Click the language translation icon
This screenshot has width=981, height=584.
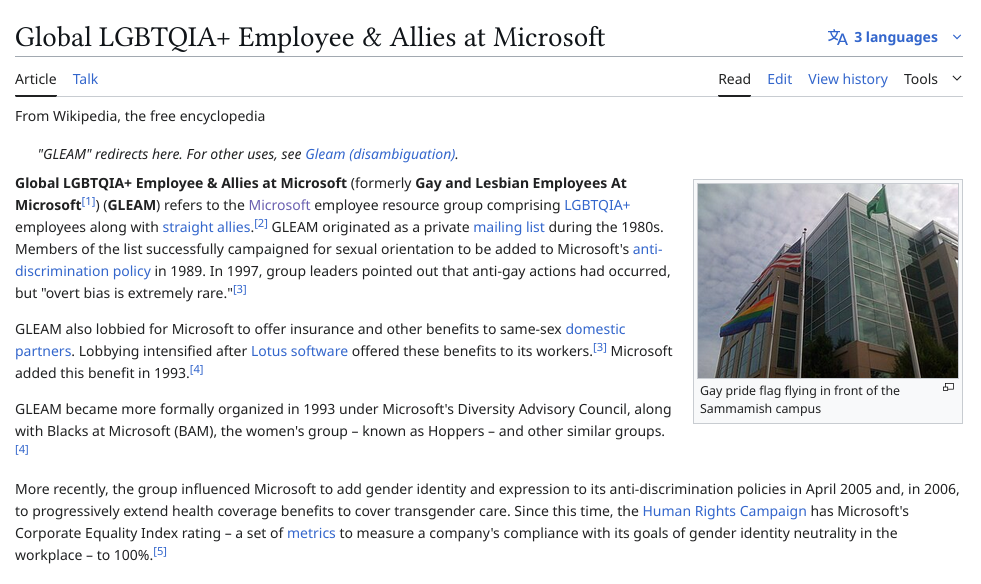[837, 37]
